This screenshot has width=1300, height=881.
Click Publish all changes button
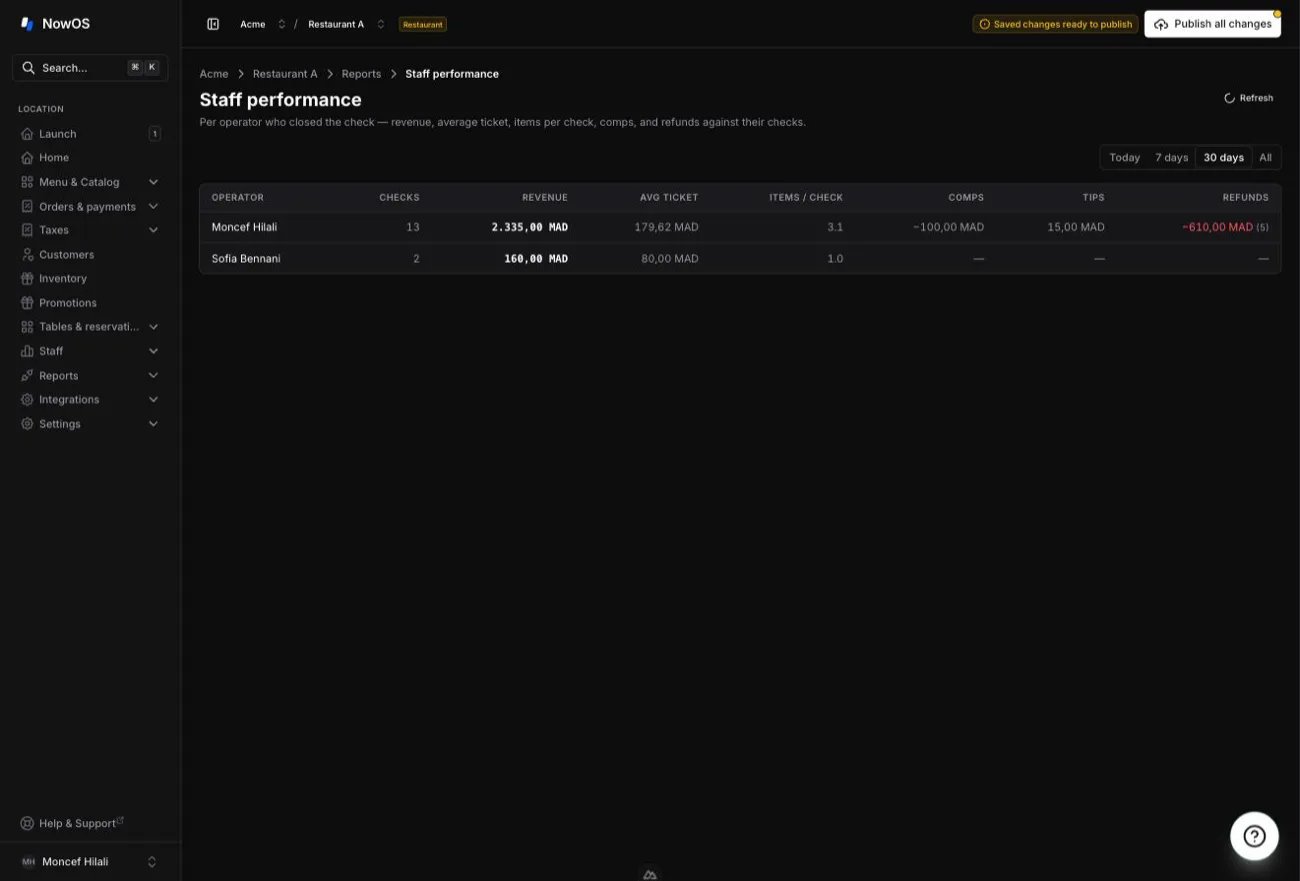(x=1212, y=24)
